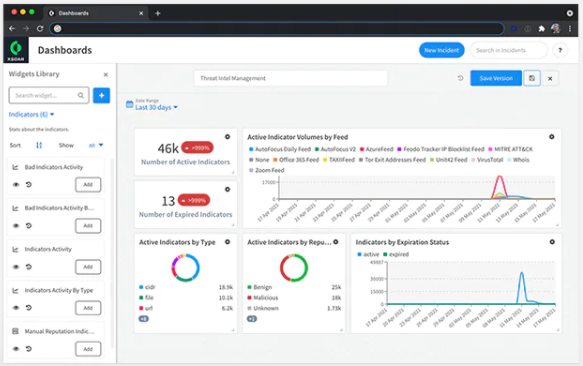Click reset icon for Bad Indicators Activity B... widget
This screenshot has width=583, height=366.
(28, 226)
